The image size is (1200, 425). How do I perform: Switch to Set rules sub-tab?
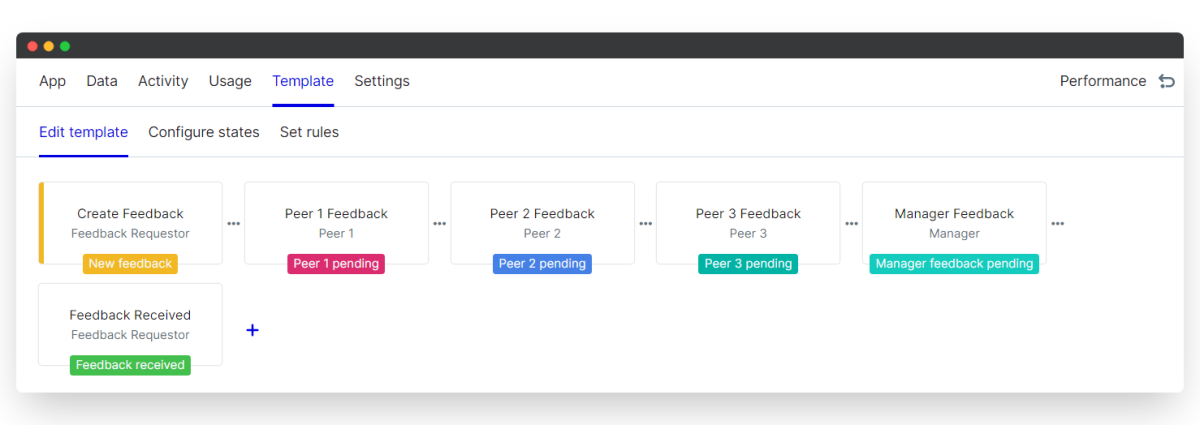(309, 132)
